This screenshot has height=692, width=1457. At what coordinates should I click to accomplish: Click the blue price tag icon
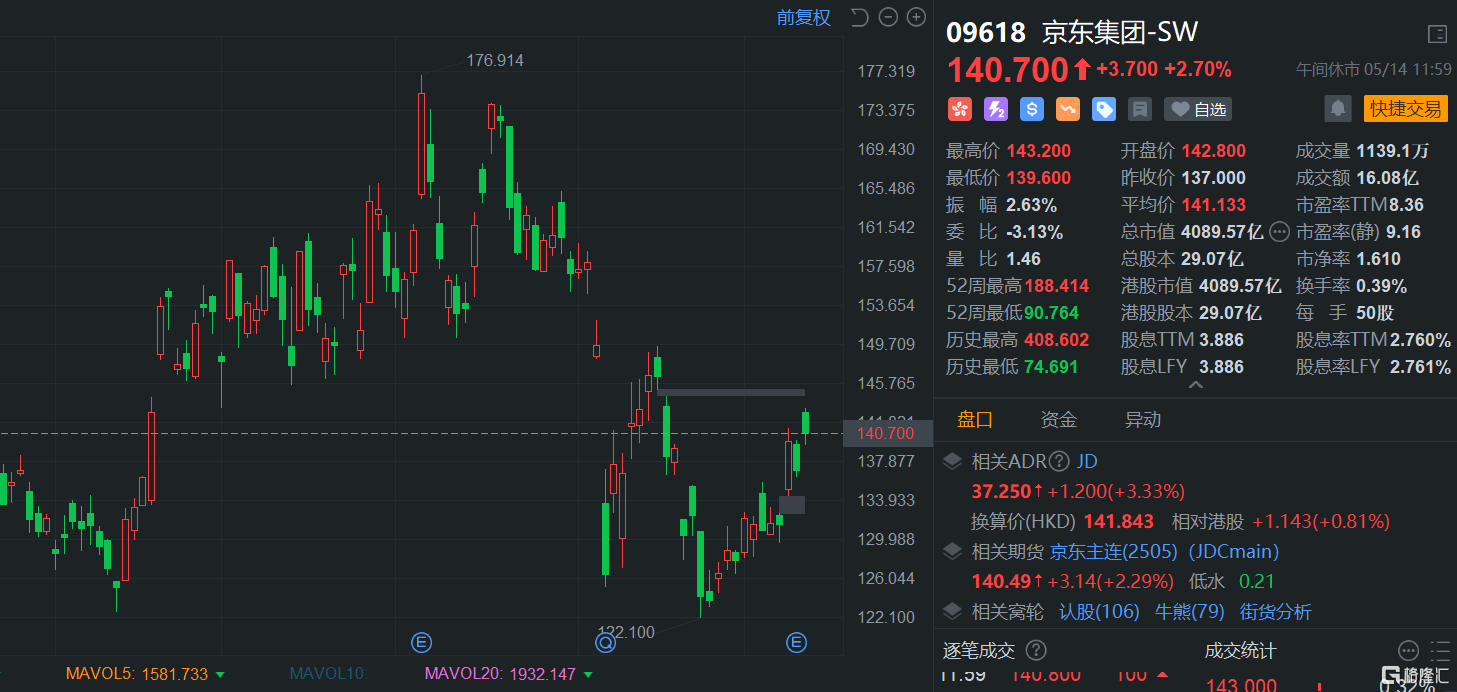[1104, 109]
